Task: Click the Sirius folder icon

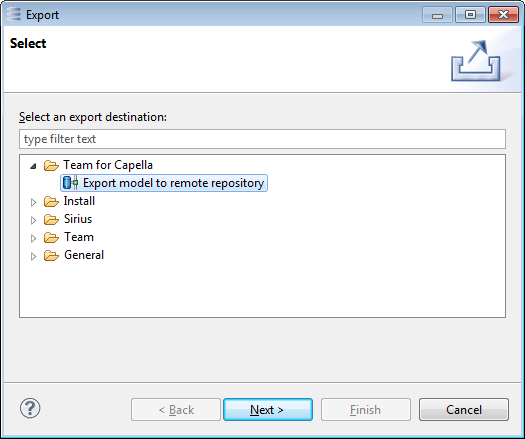Action: click(51, 219)
